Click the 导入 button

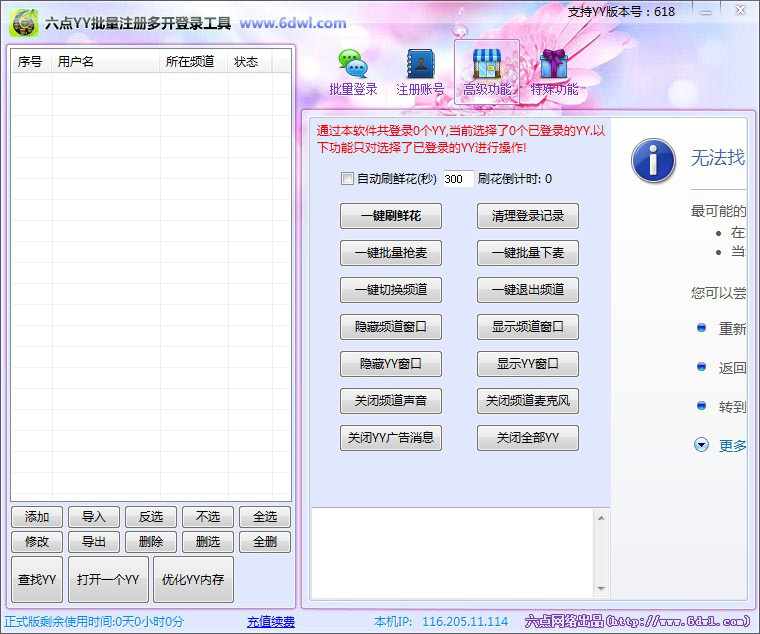click(94, 517)
